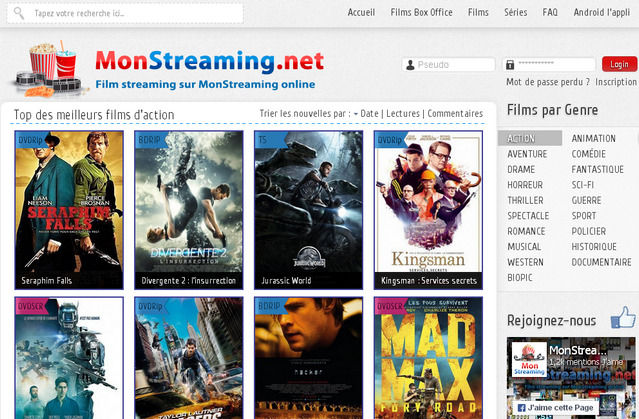Select the BIOPIC genre
Image resolution: width=639 pixels, height=419 pixels.
pos(520,278)
